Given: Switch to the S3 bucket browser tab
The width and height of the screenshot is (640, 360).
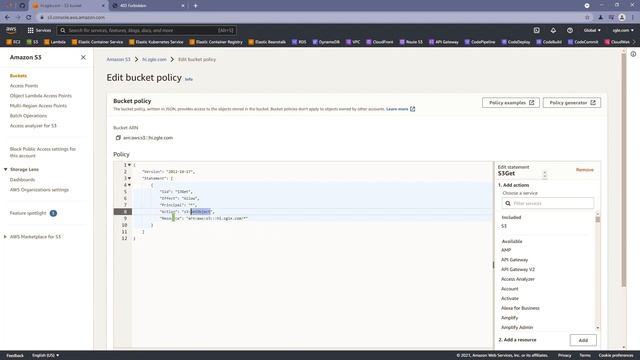Looking at the screenshot, I should 68,6.
